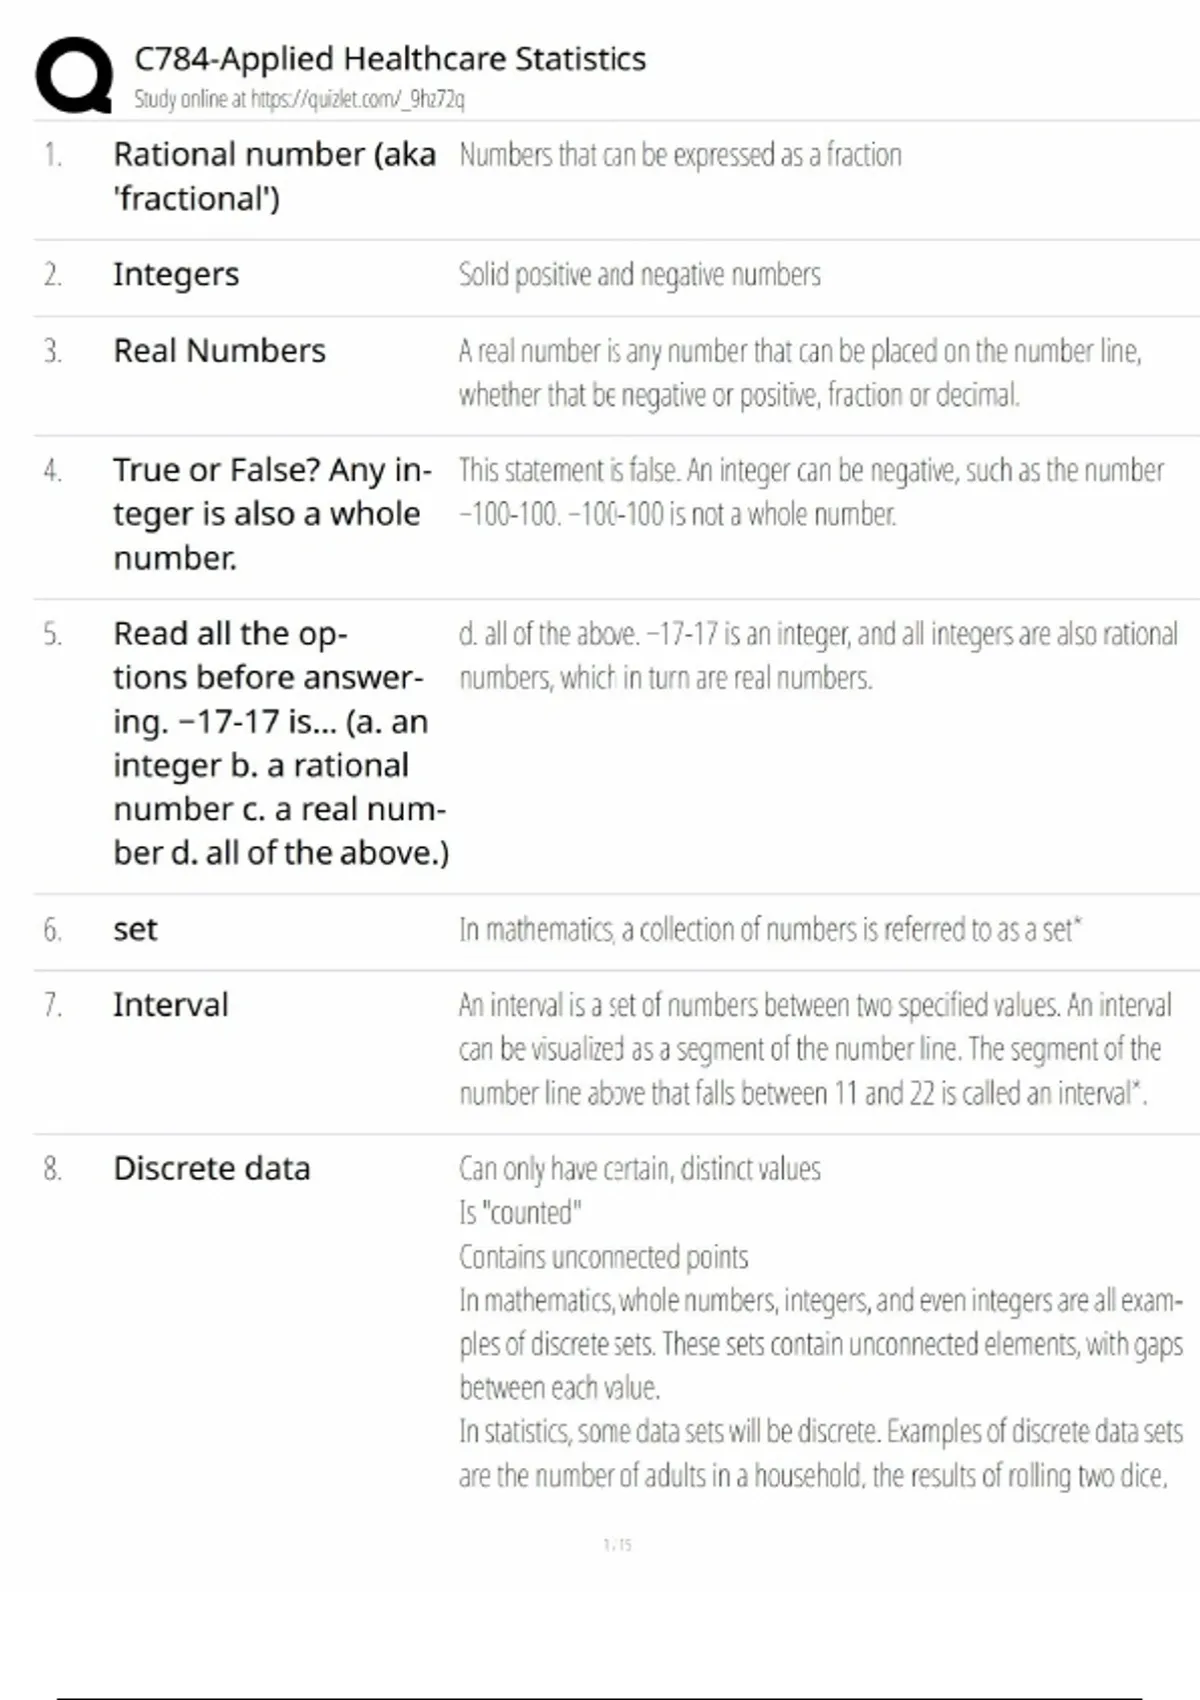Click the 'd. all of the above' answer
This screenshot has width=1200, height=1700.
click(817, 655)
